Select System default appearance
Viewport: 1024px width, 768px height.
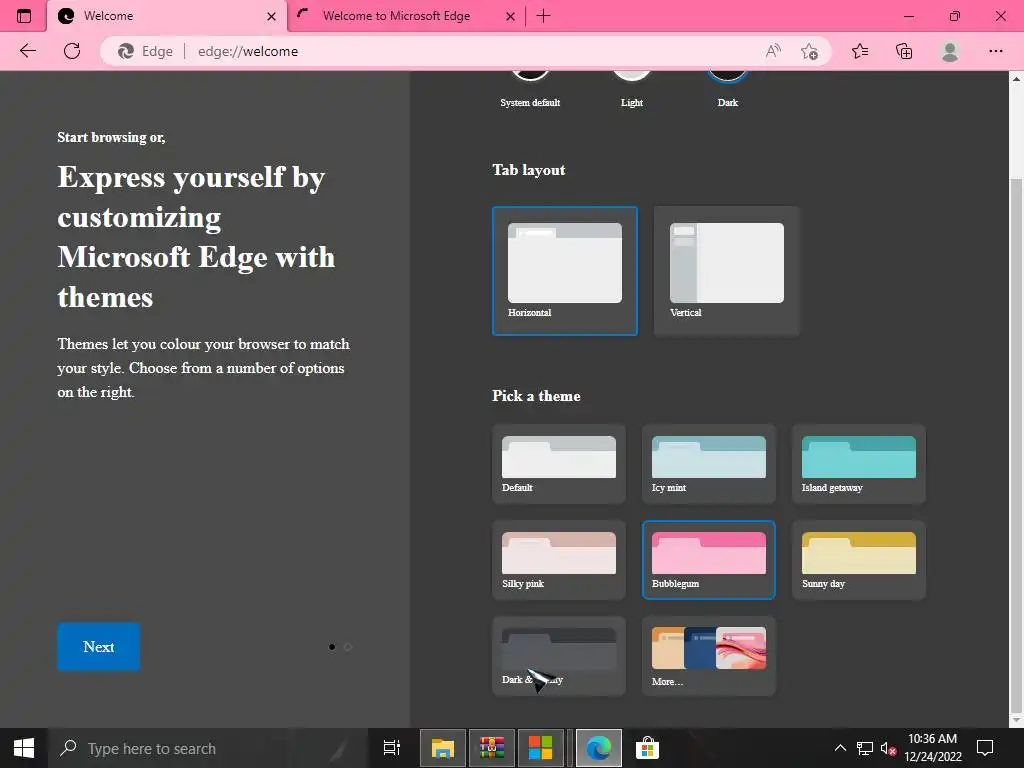point(530,89)
